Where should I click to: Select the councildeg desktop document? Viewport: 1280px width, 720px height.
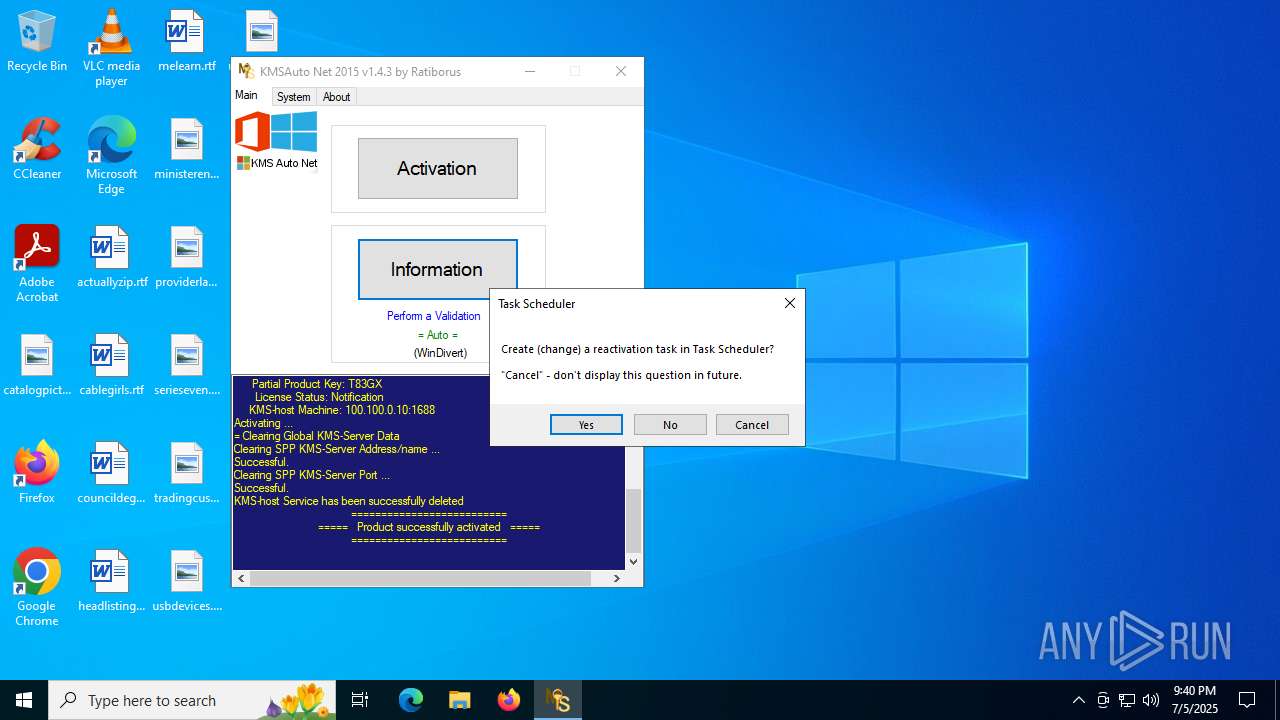click(111, 473)
